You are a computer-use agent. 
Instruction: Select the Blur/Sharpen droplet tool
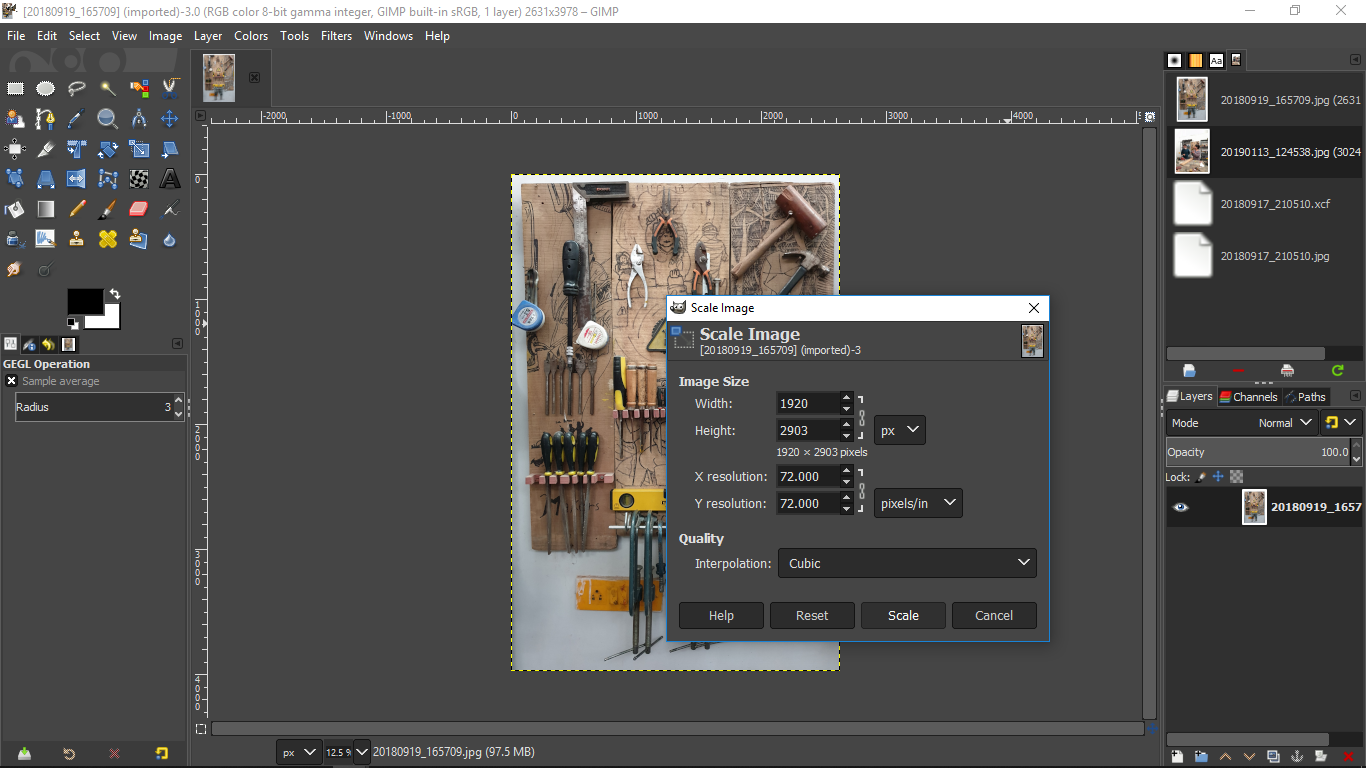point(170,239)
